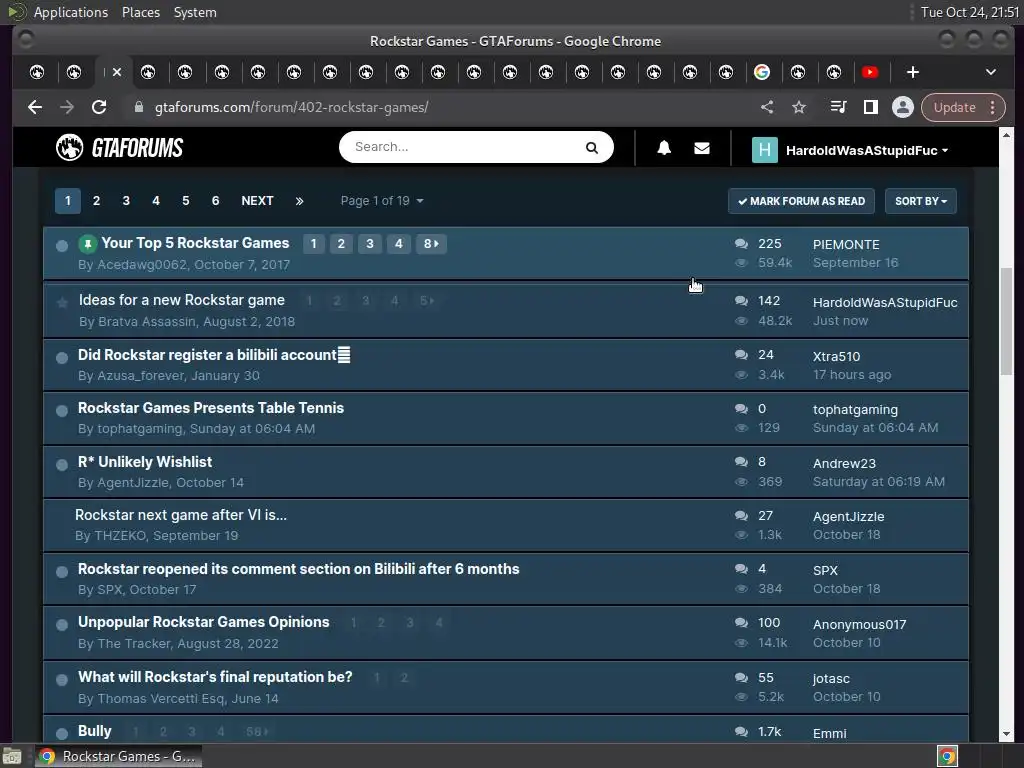1024x768 pixels.
Task: Click the star marker on Ideas topic
Action: tap(62, 302)
